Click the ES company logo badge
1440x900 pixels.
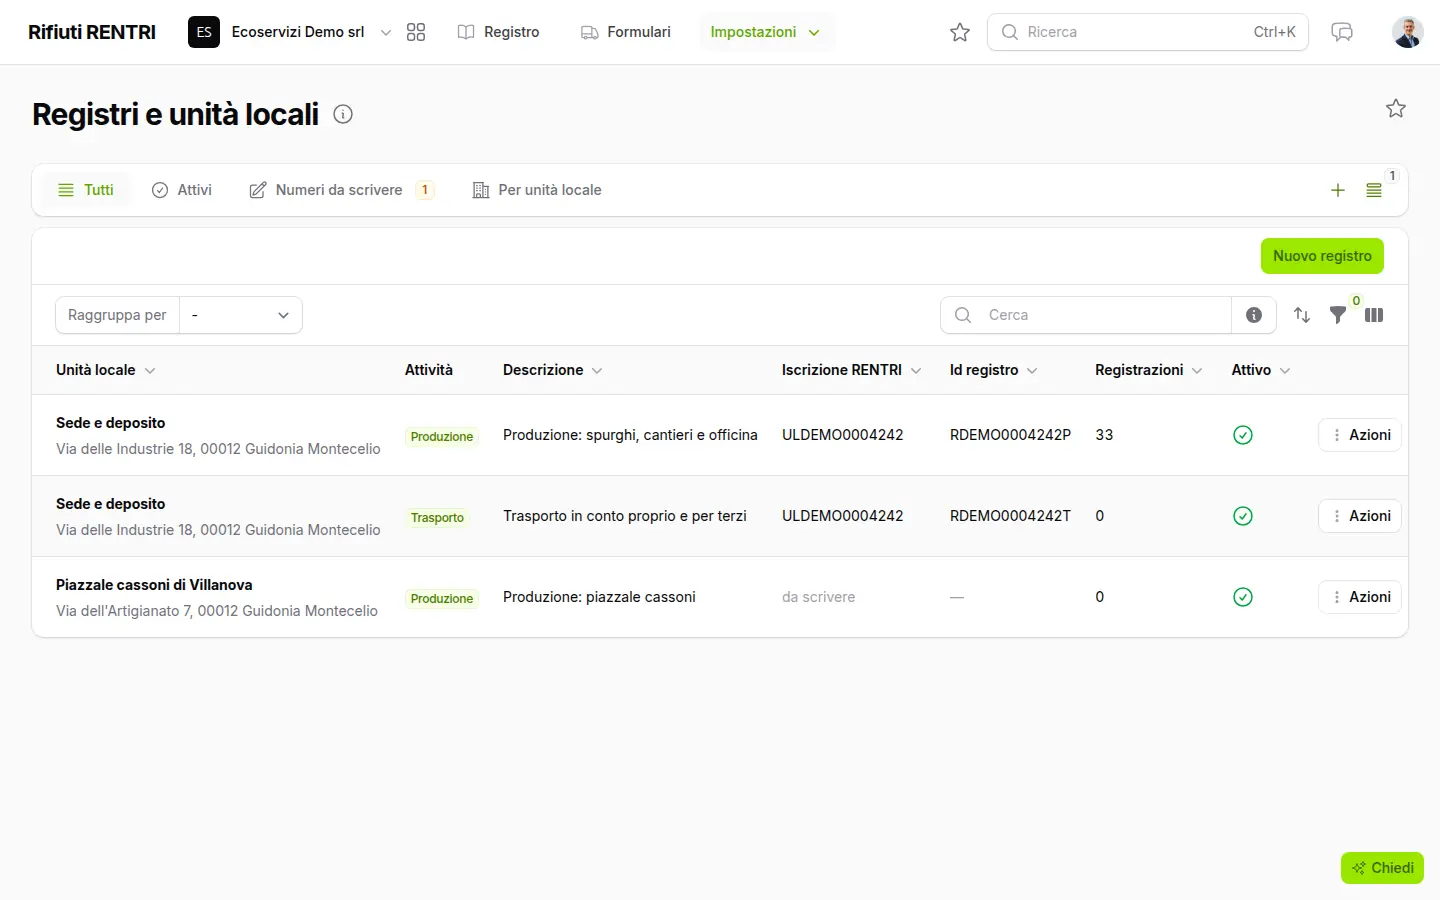tap(204, 32)
